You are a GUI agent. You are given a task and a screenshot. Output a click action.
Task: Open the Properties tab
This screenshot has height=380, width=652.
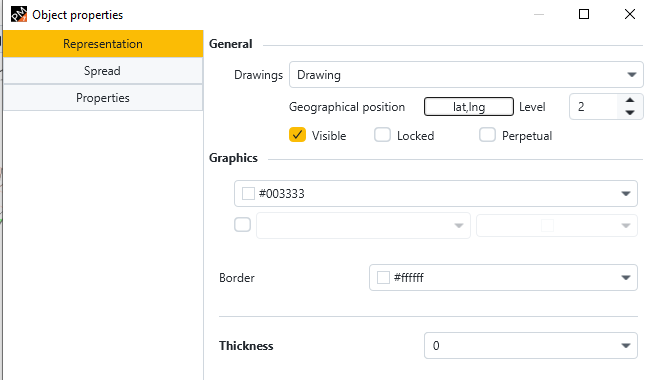tap(103, 98)
